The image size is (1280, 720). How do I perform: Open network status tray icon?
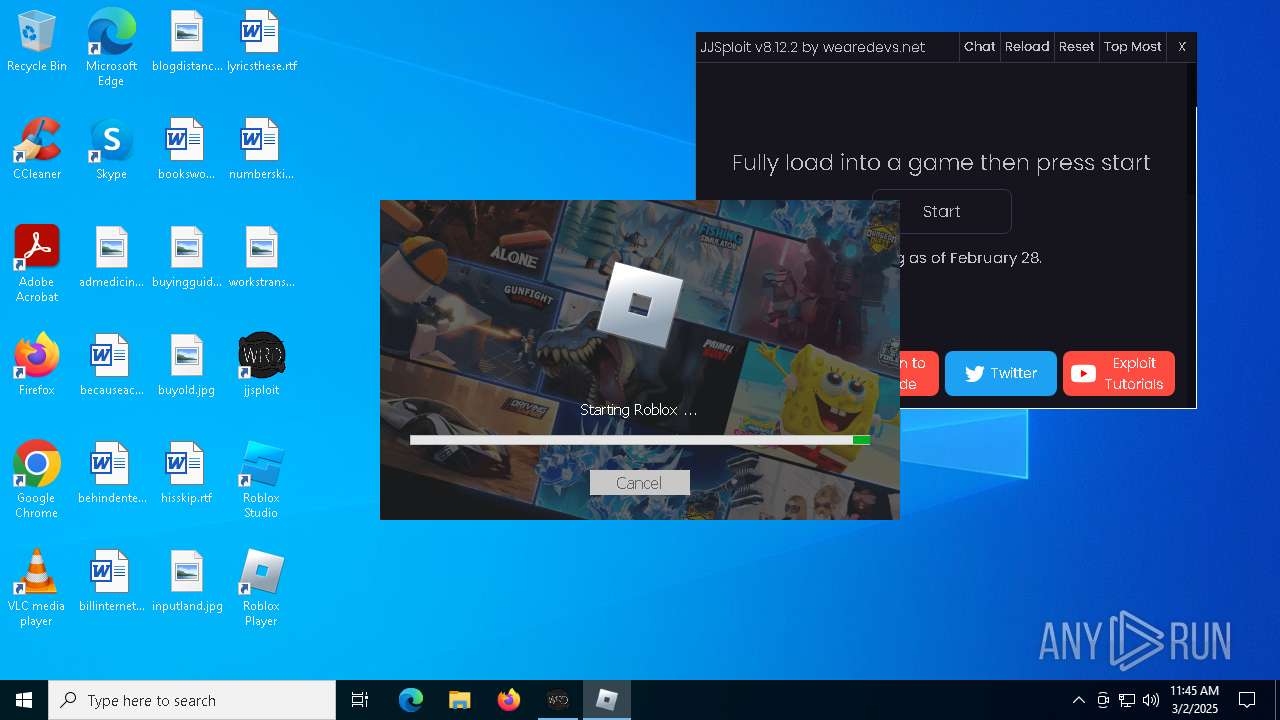tap(1127, 700)
